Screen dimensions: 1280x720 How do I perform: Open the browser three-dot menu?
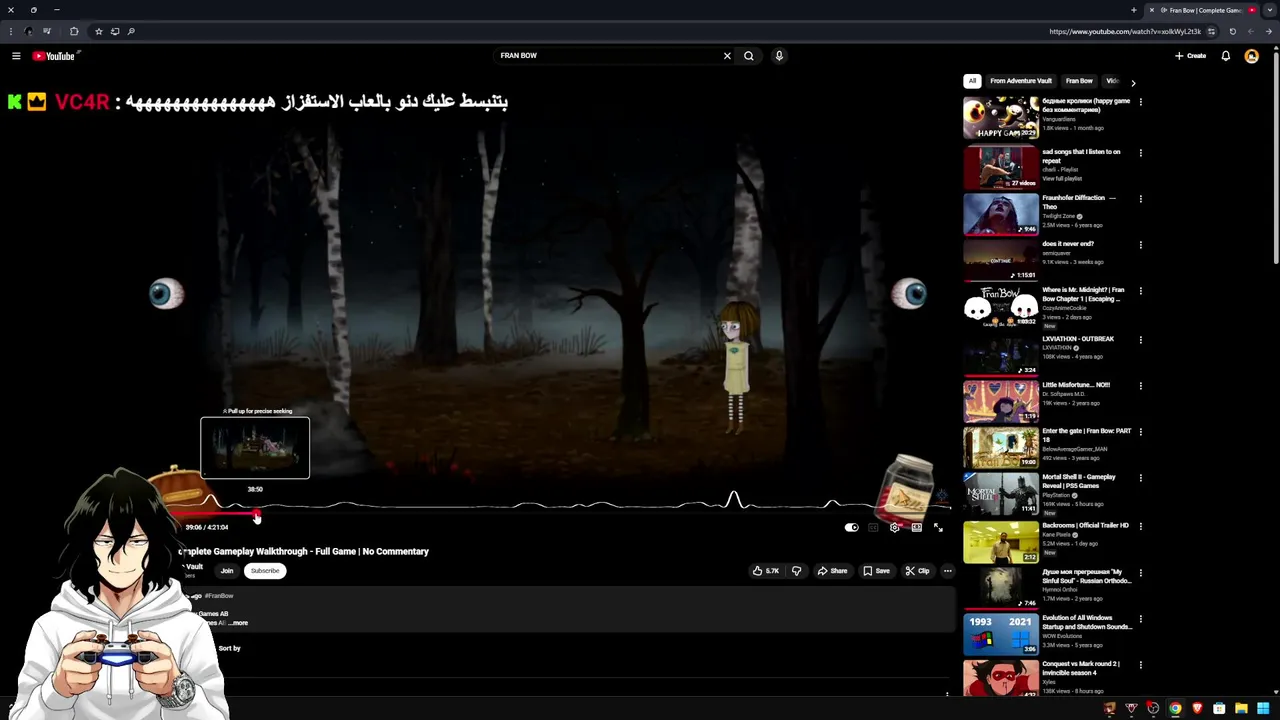[10, 31]
